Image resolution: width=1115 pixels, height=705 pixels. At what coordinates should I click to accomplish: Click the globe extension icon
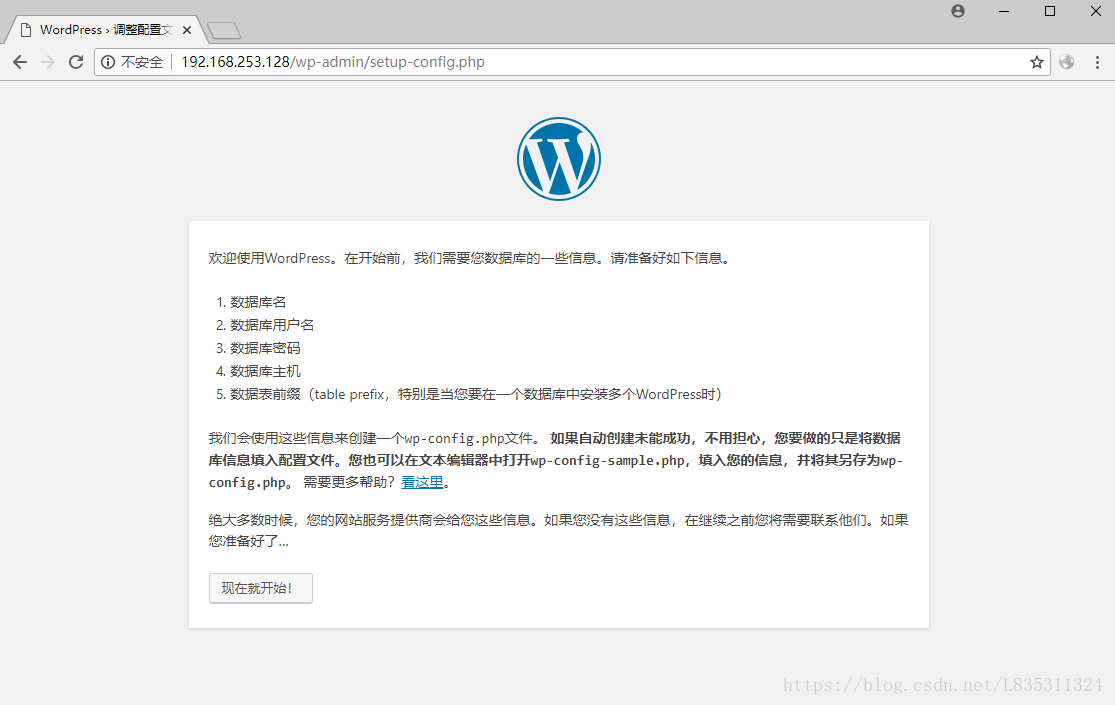point(1067,62)
